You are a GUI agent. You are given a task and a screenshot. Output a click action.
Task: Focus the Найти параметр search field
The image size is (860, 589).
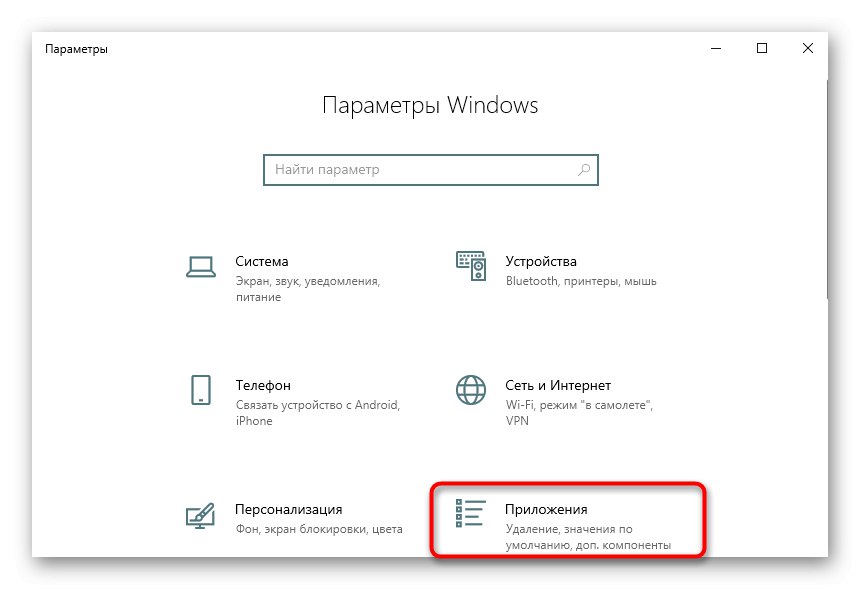click(x=431, y=170)
